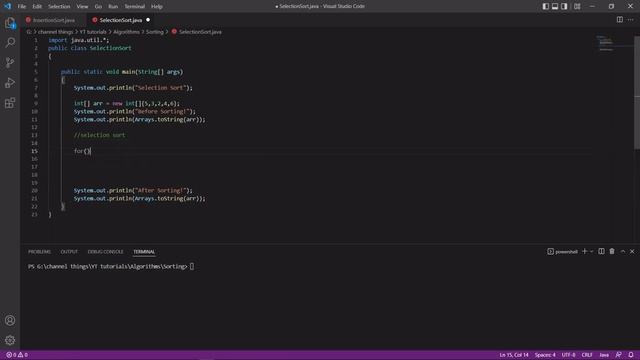The image size is (640, 360).
Task: Open the Search view in activity bar
Action: point(10,42)
